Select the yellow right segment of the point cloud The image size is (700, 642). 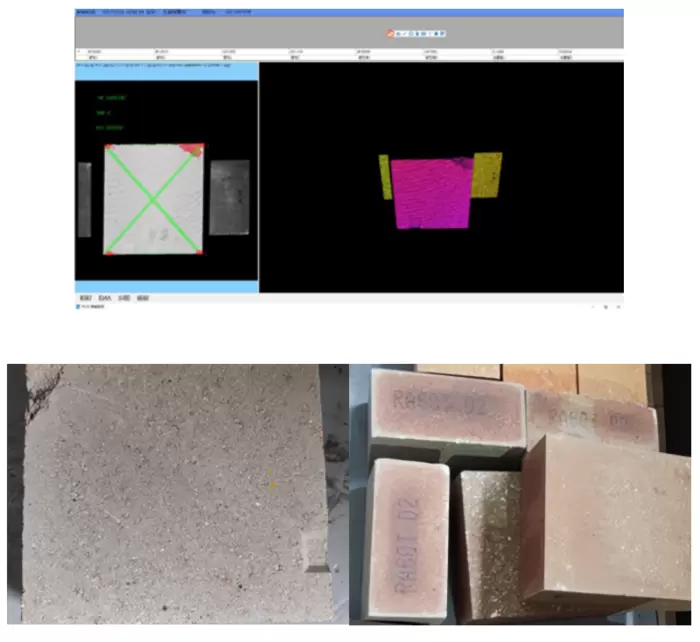pos(487,172)
